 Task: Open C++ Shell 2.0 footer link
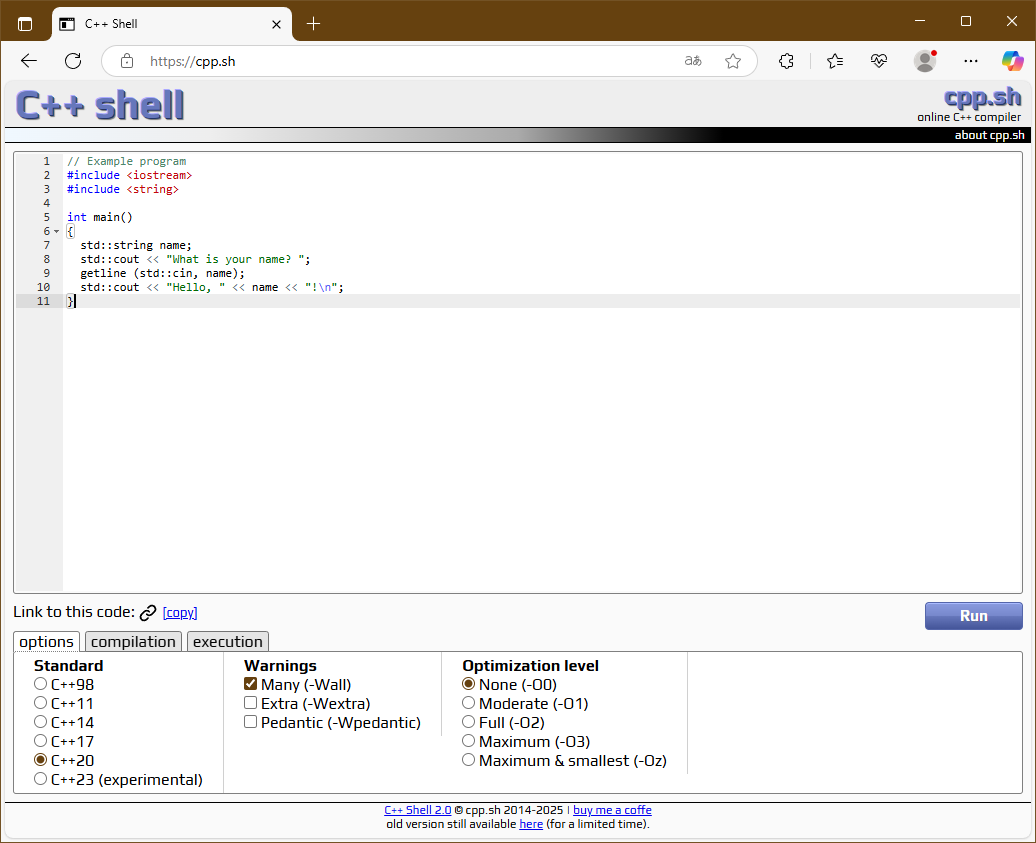(x=418, y=810)
